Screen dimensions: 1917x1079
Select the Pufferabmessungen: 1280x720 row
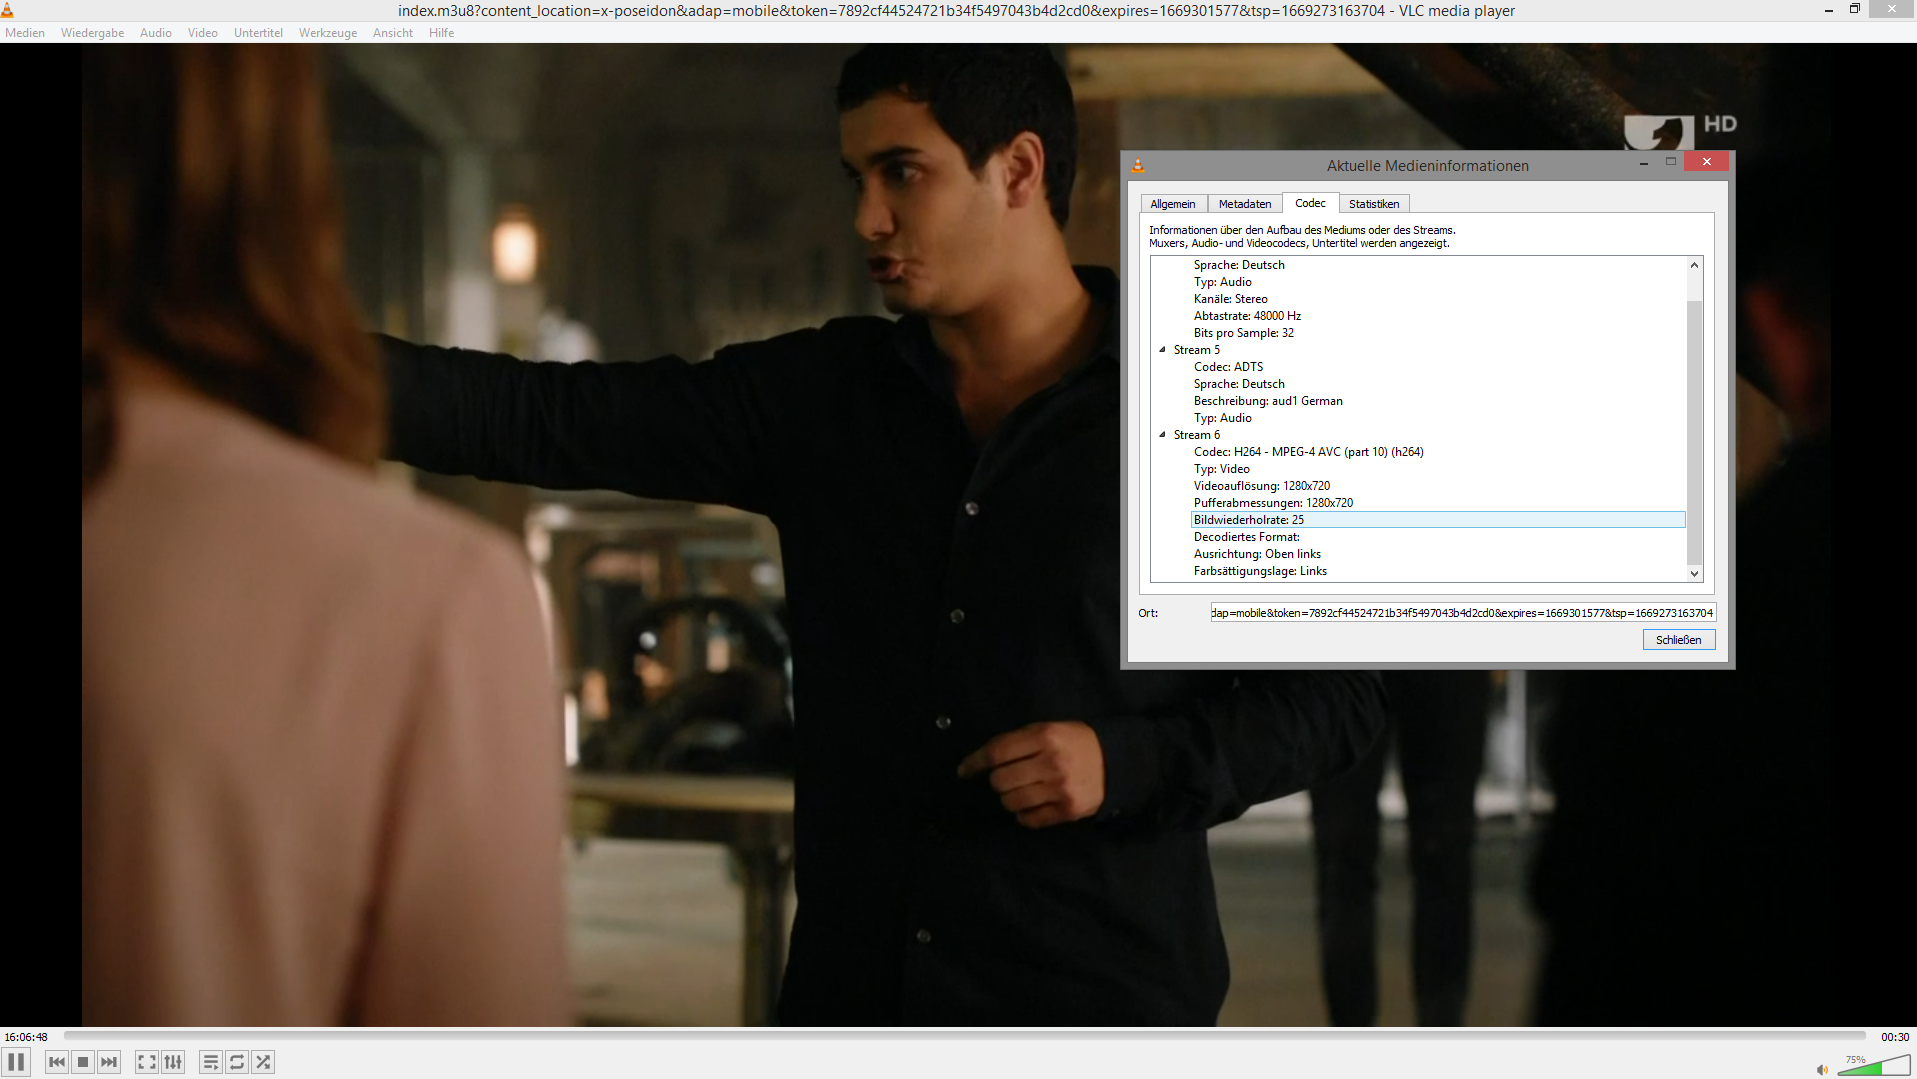tap(1273, 503)
